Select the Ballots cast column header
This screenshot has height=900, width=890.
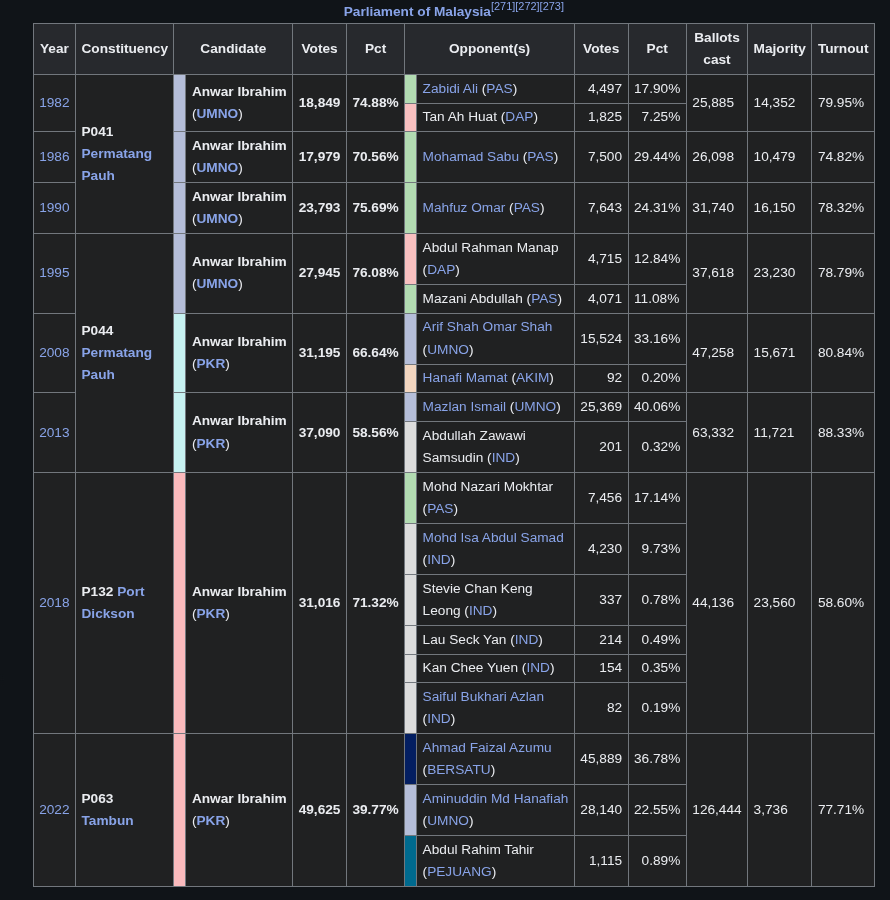[717, 49]
